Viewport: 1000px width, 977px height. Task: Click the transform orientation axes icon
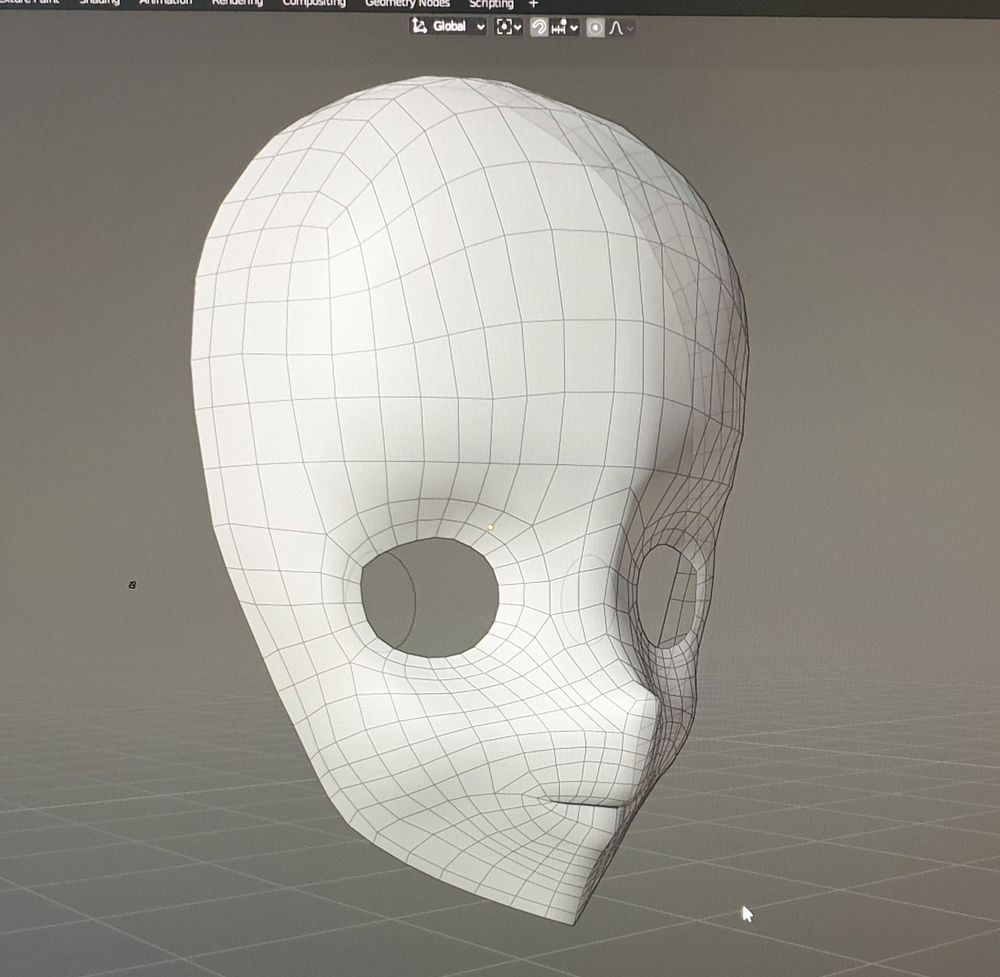(x=419, y=27)
